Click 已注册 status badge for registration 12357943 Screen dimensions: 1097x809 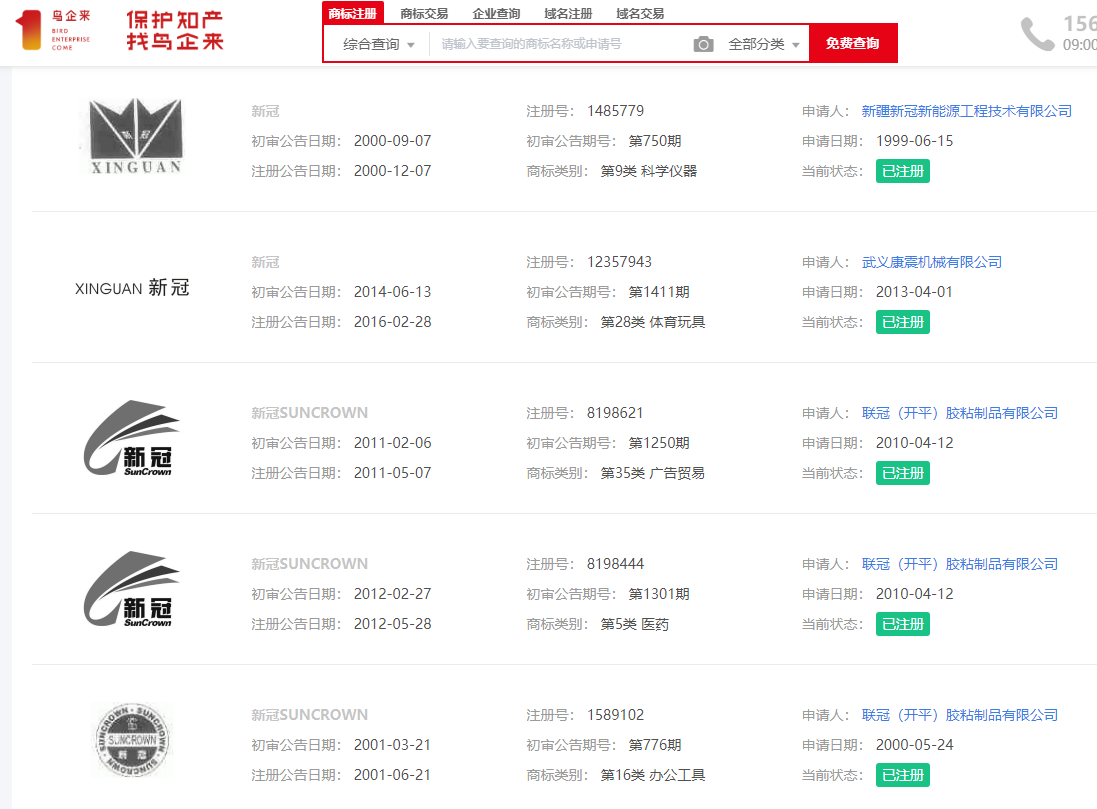click(x=903, y=323)
